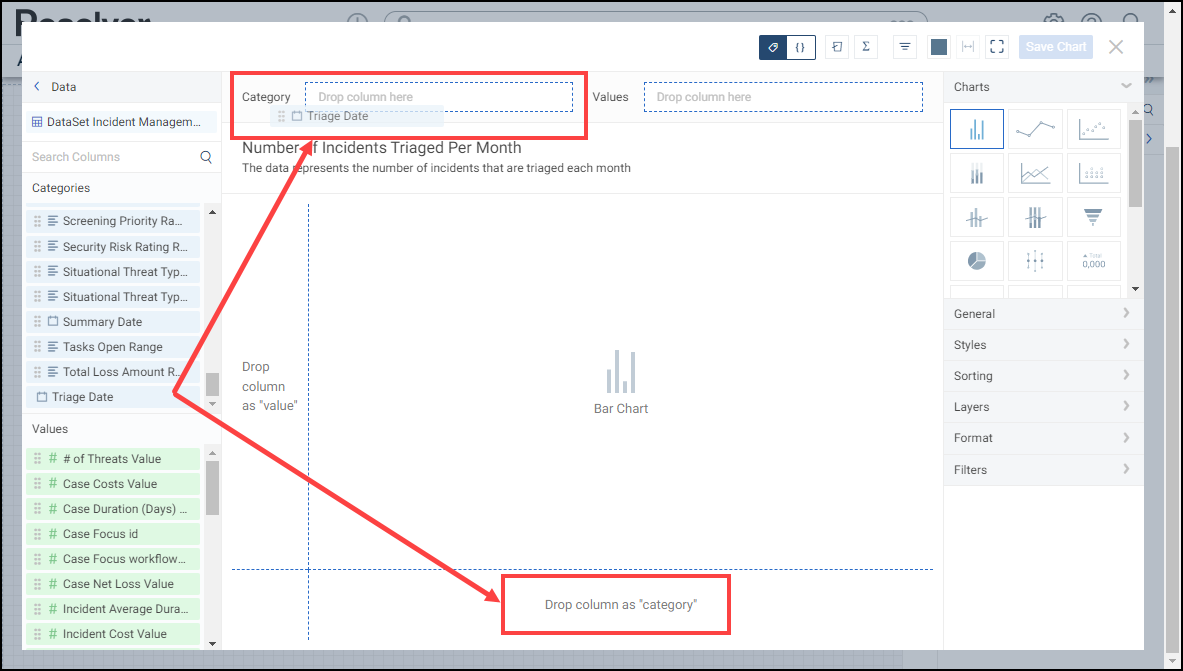Open the chart color square swatch
This screenshot has height=671, width=1183.
939,47
